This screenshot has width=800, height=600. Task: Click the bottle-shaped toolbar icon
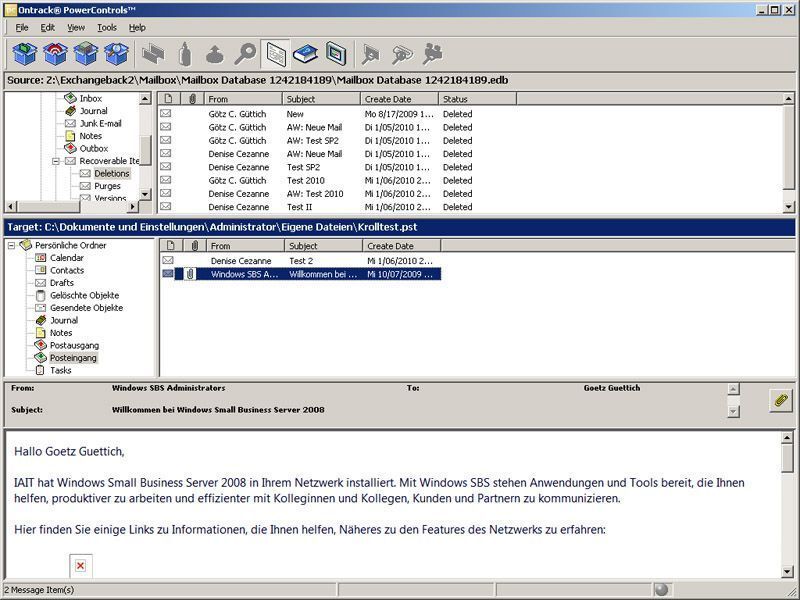click(183, 53)
